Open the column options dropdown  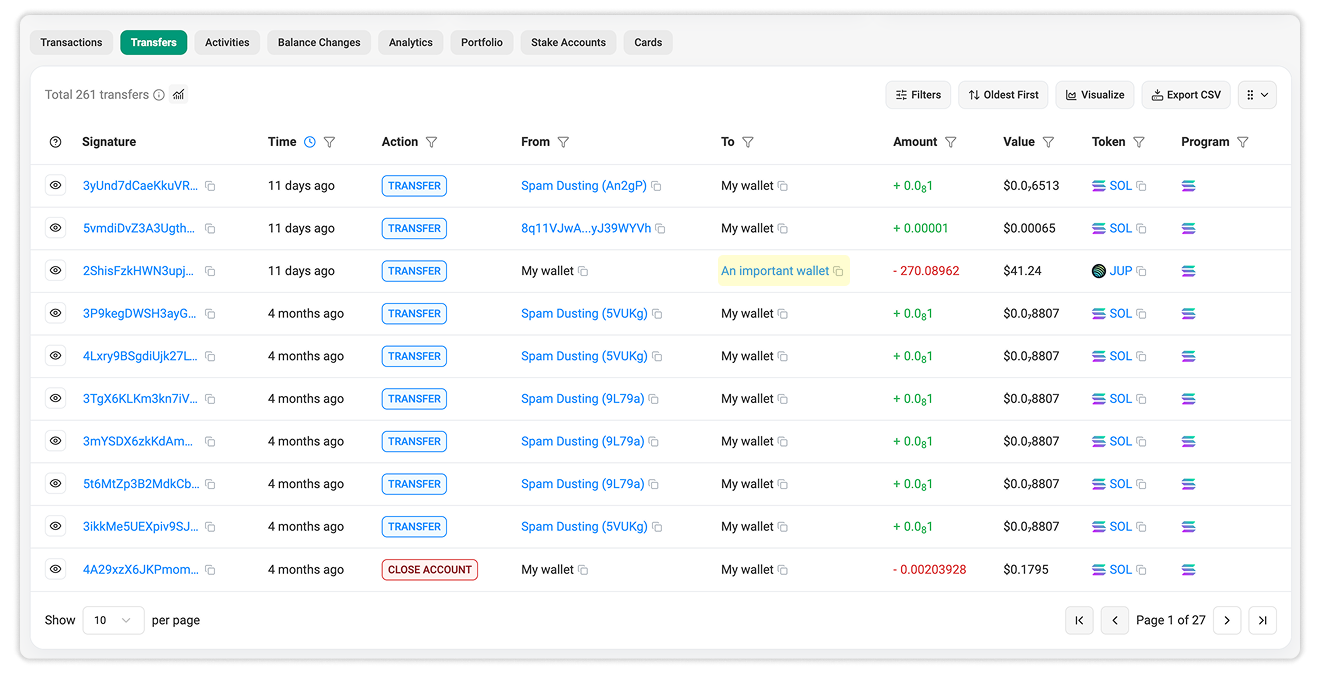1257,95
